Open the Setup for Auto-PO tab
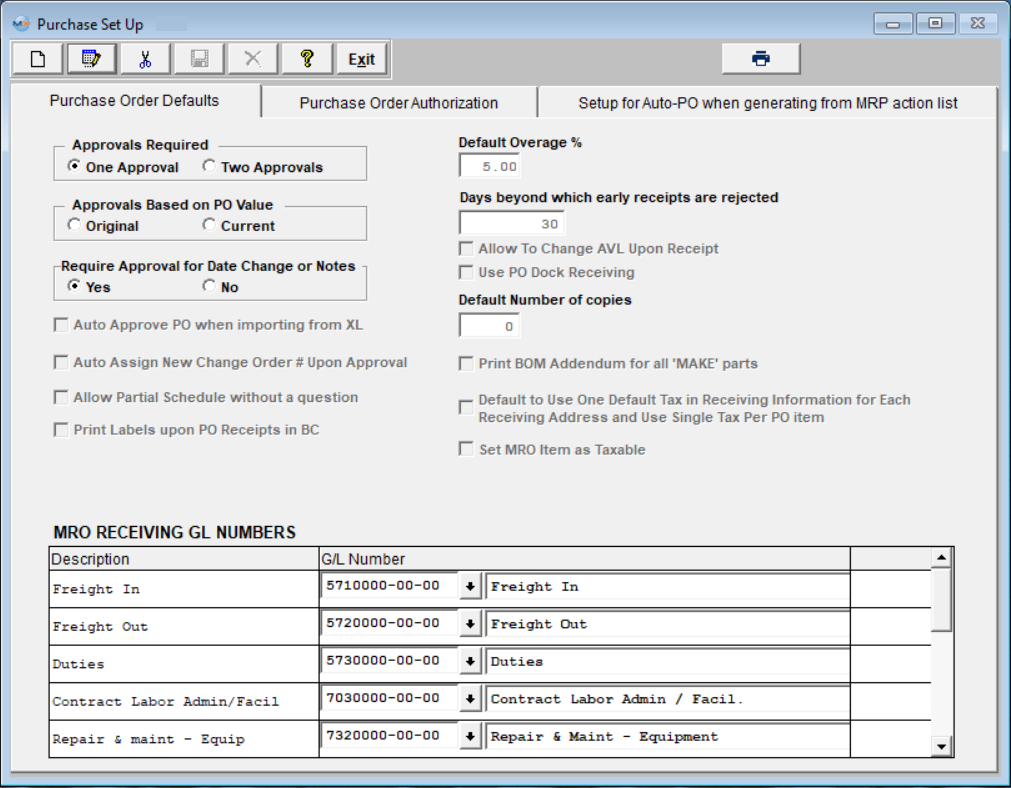The width and height of the screenshot is (1011, 788). pyautogui.click(x=767, y=103)
